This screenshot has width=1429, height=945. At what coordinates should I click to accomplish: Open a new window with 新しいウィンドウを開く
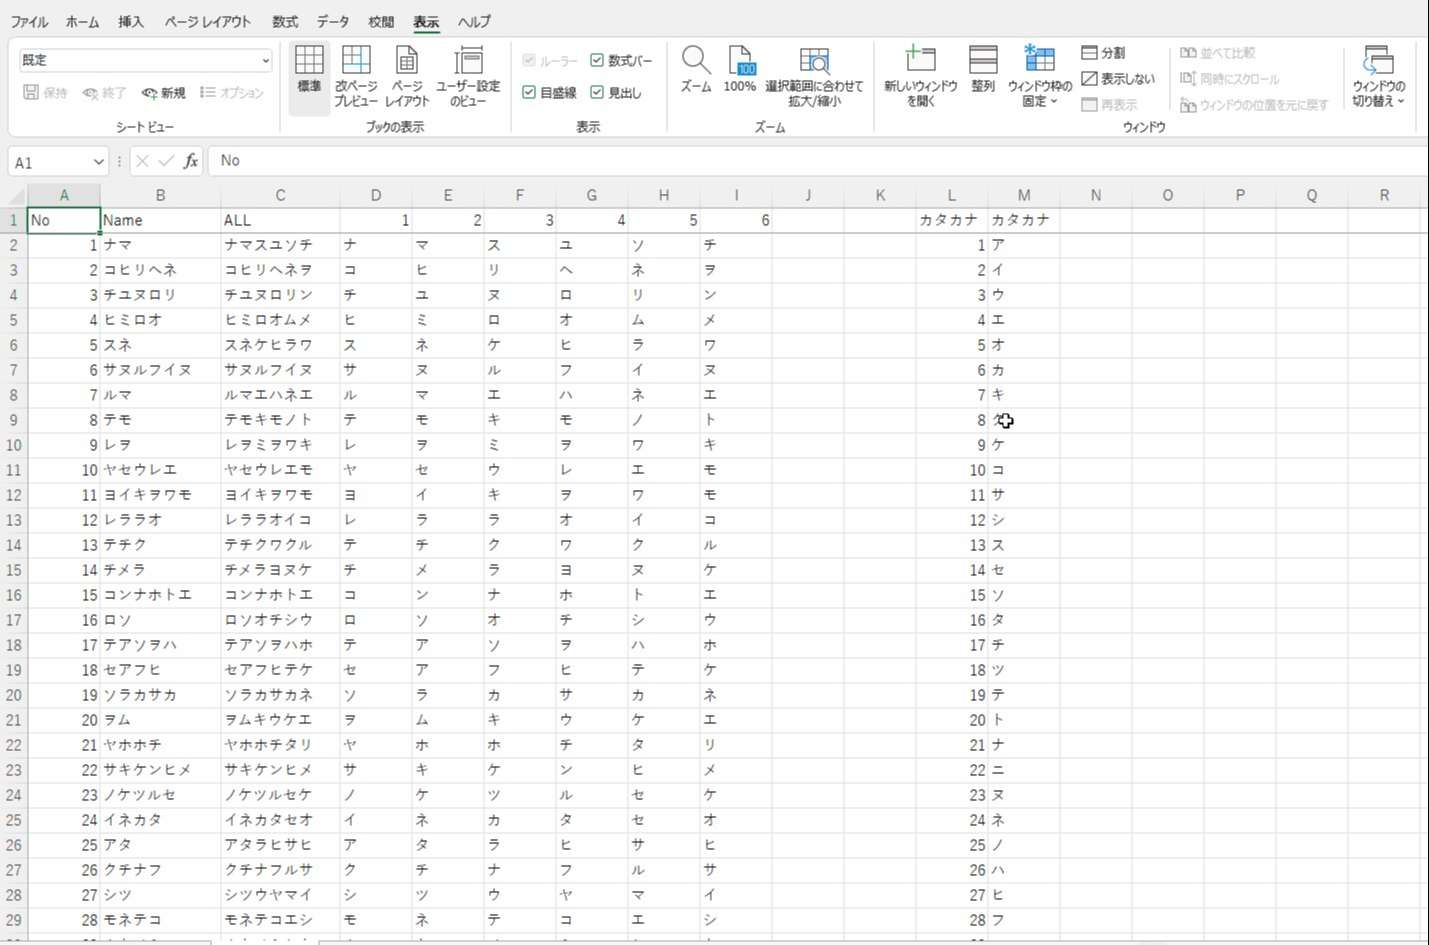coord(920,77)
